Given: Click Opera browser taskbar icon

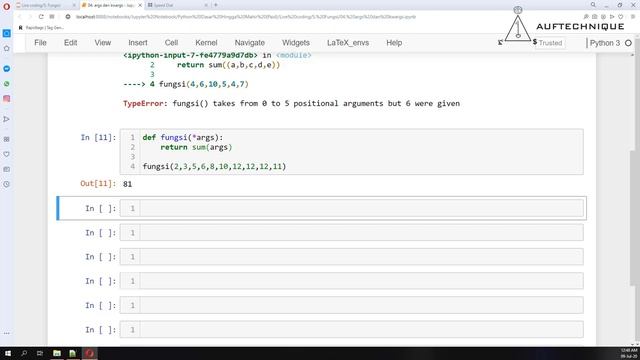Looking at the screenshot, I should (89, 353).
